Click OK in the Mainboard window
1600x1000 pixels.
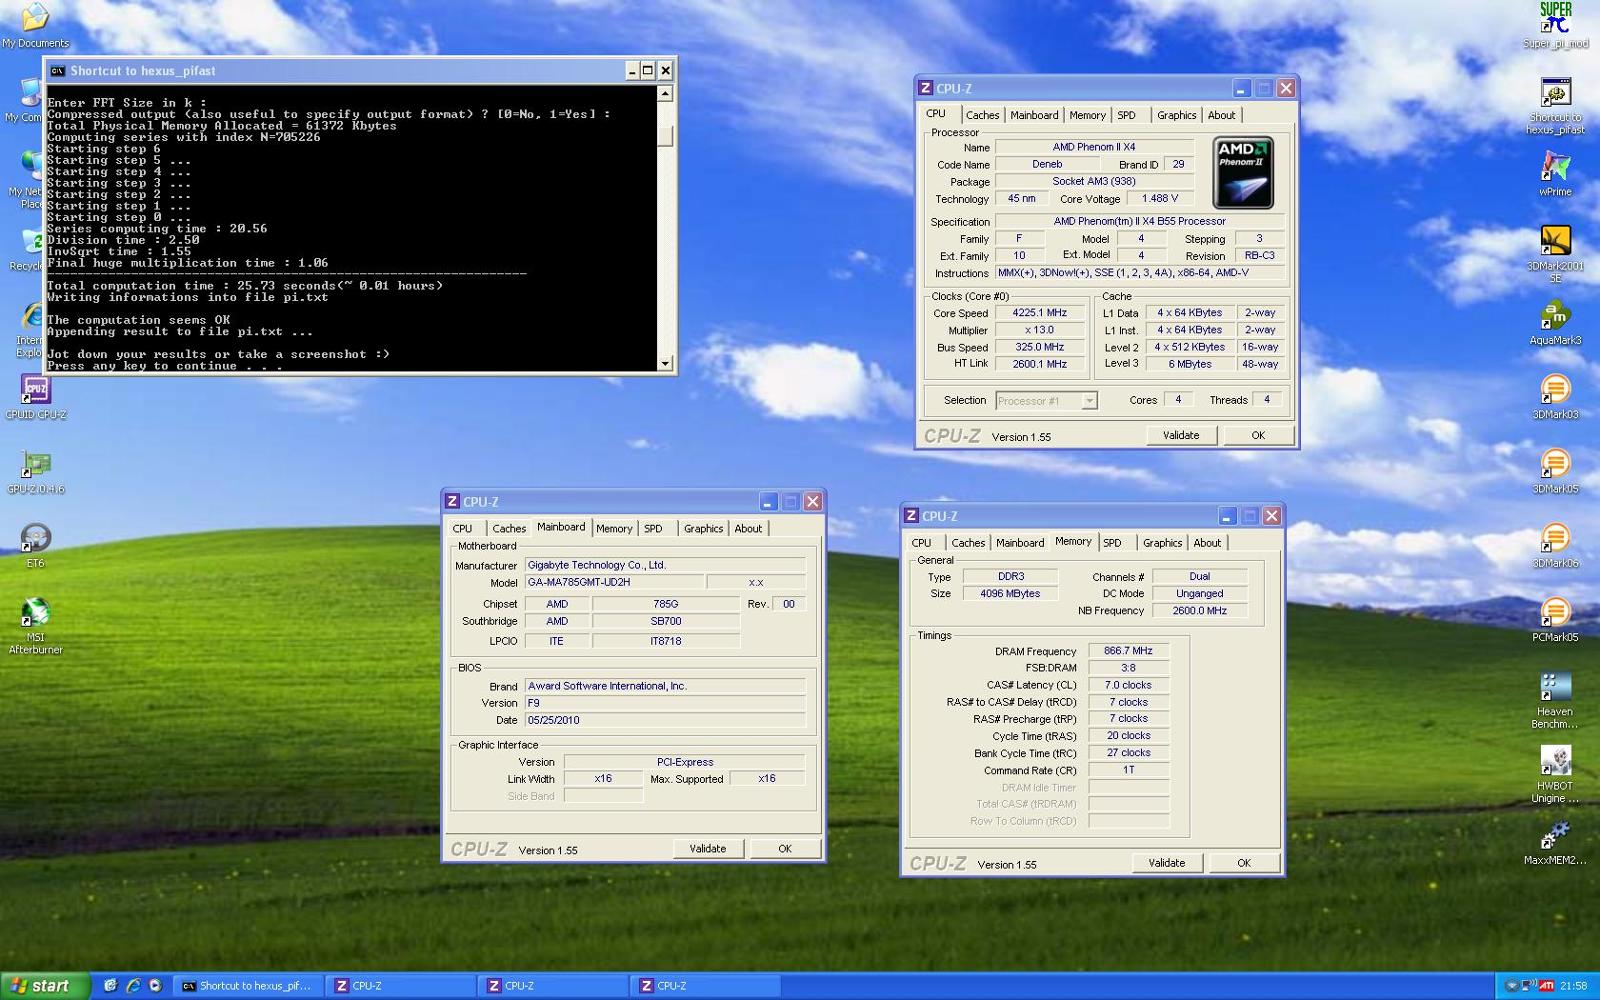tap(785, 848)
